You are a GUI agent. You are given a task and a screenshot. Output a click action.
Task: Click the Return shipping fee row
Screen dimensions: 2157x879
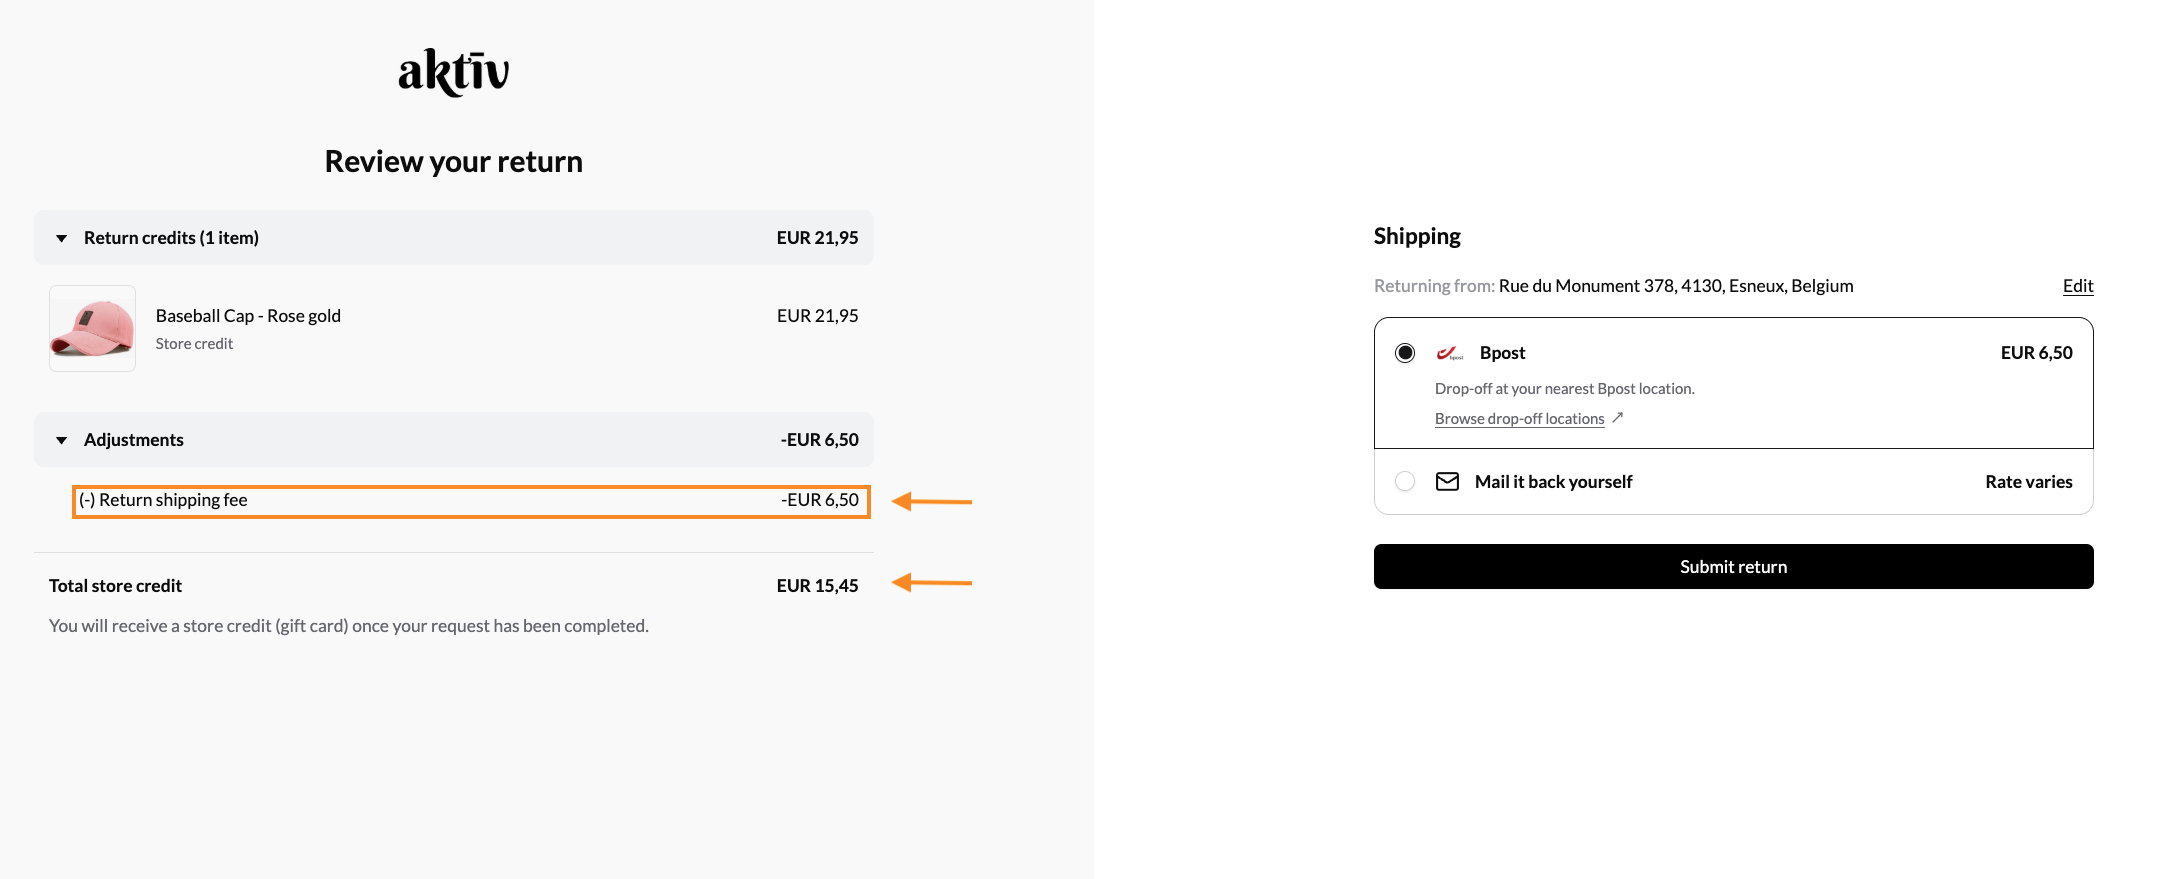click(471, 501)
